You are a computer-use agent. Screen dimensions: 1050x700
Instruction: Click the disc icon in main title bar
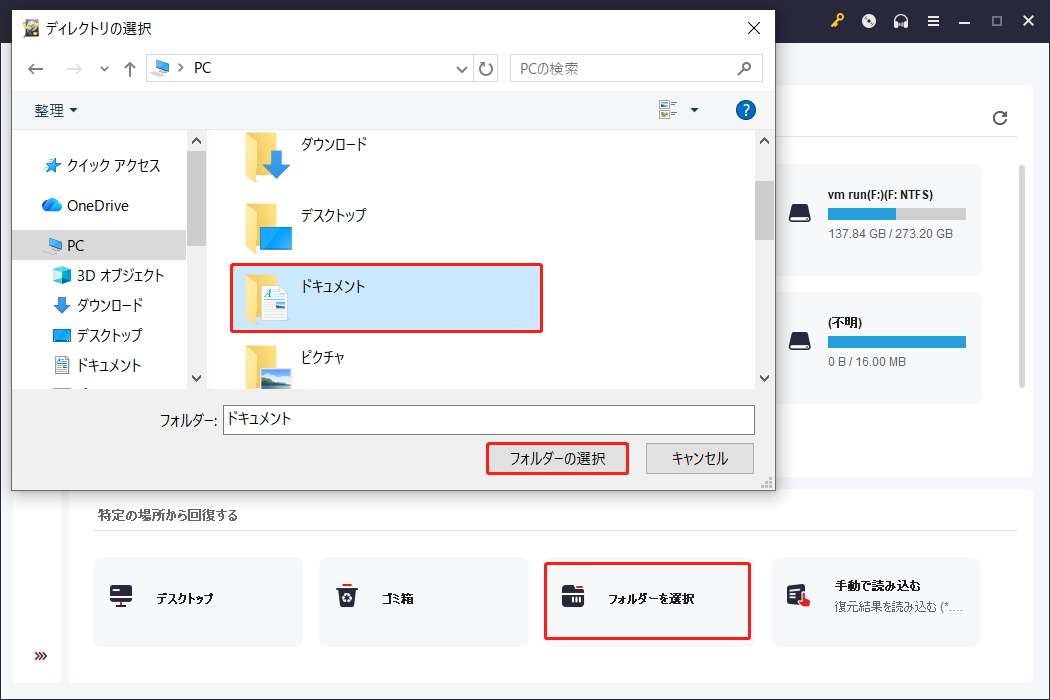[869, 21]
